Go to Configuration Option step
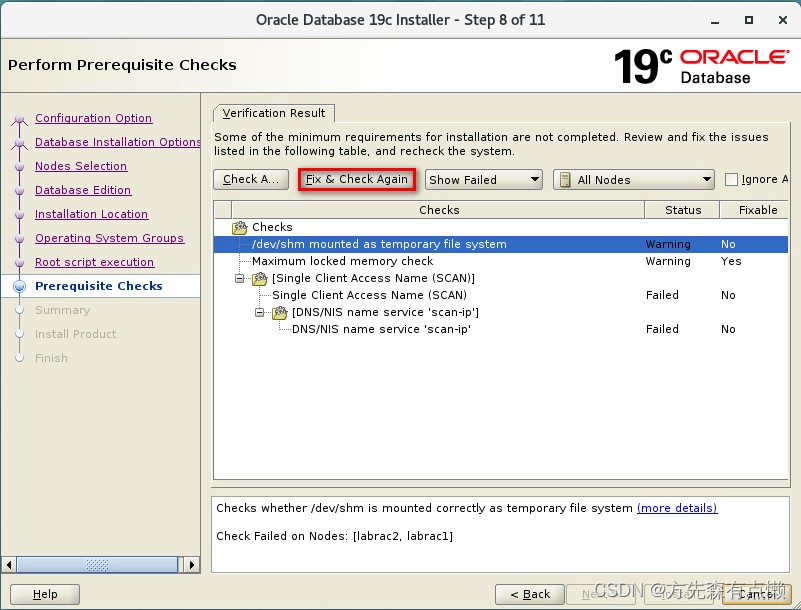 tap(93, 118)
